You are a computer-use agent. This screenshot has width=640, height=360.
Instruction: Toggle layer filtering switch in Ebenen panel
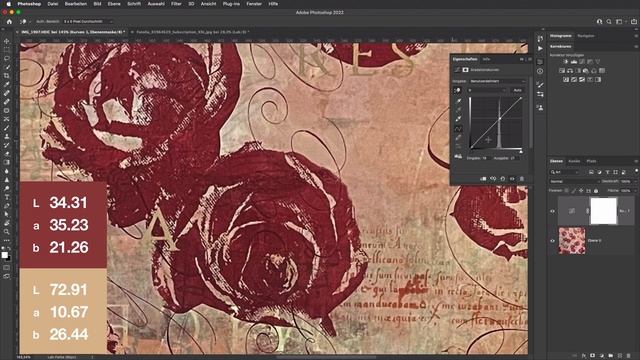click(x=636, y=171)
